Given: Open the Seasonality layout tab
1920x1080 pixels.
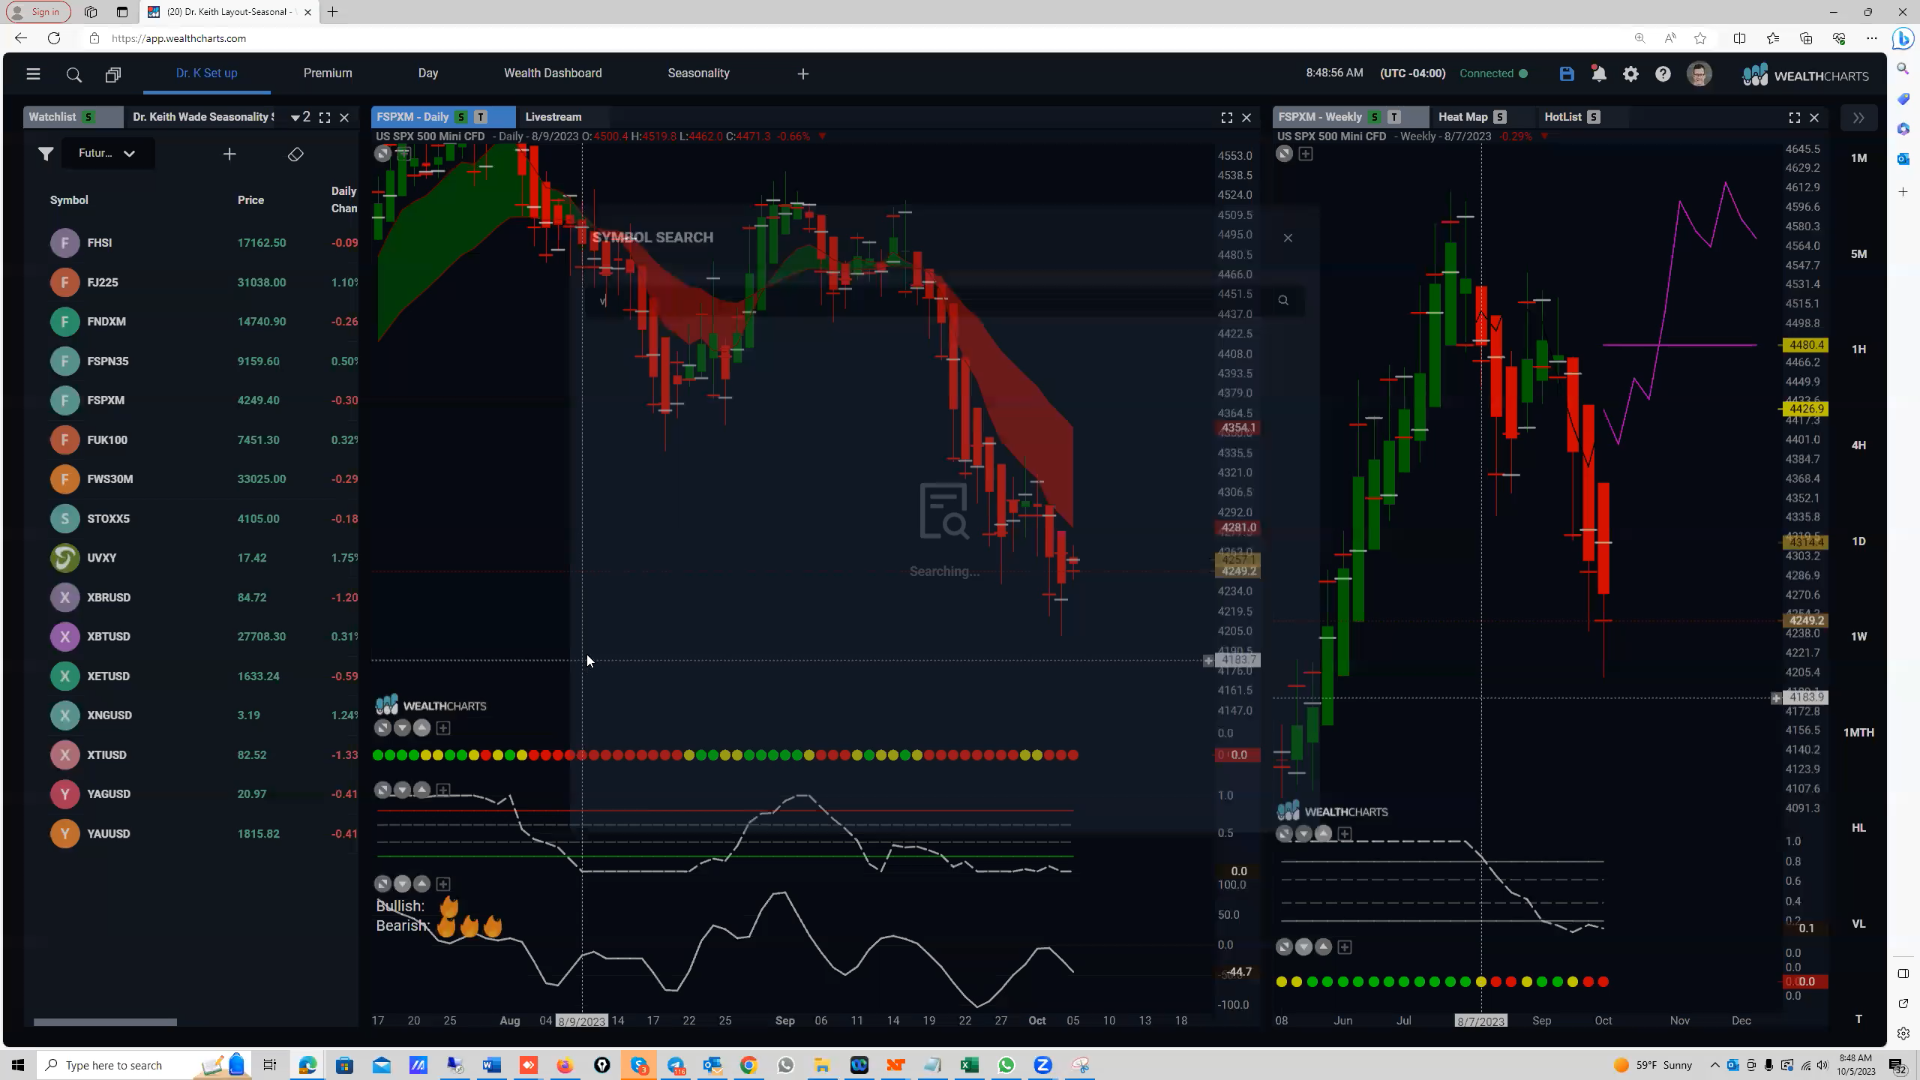Looking at the screenshot, I should point(698,74).
